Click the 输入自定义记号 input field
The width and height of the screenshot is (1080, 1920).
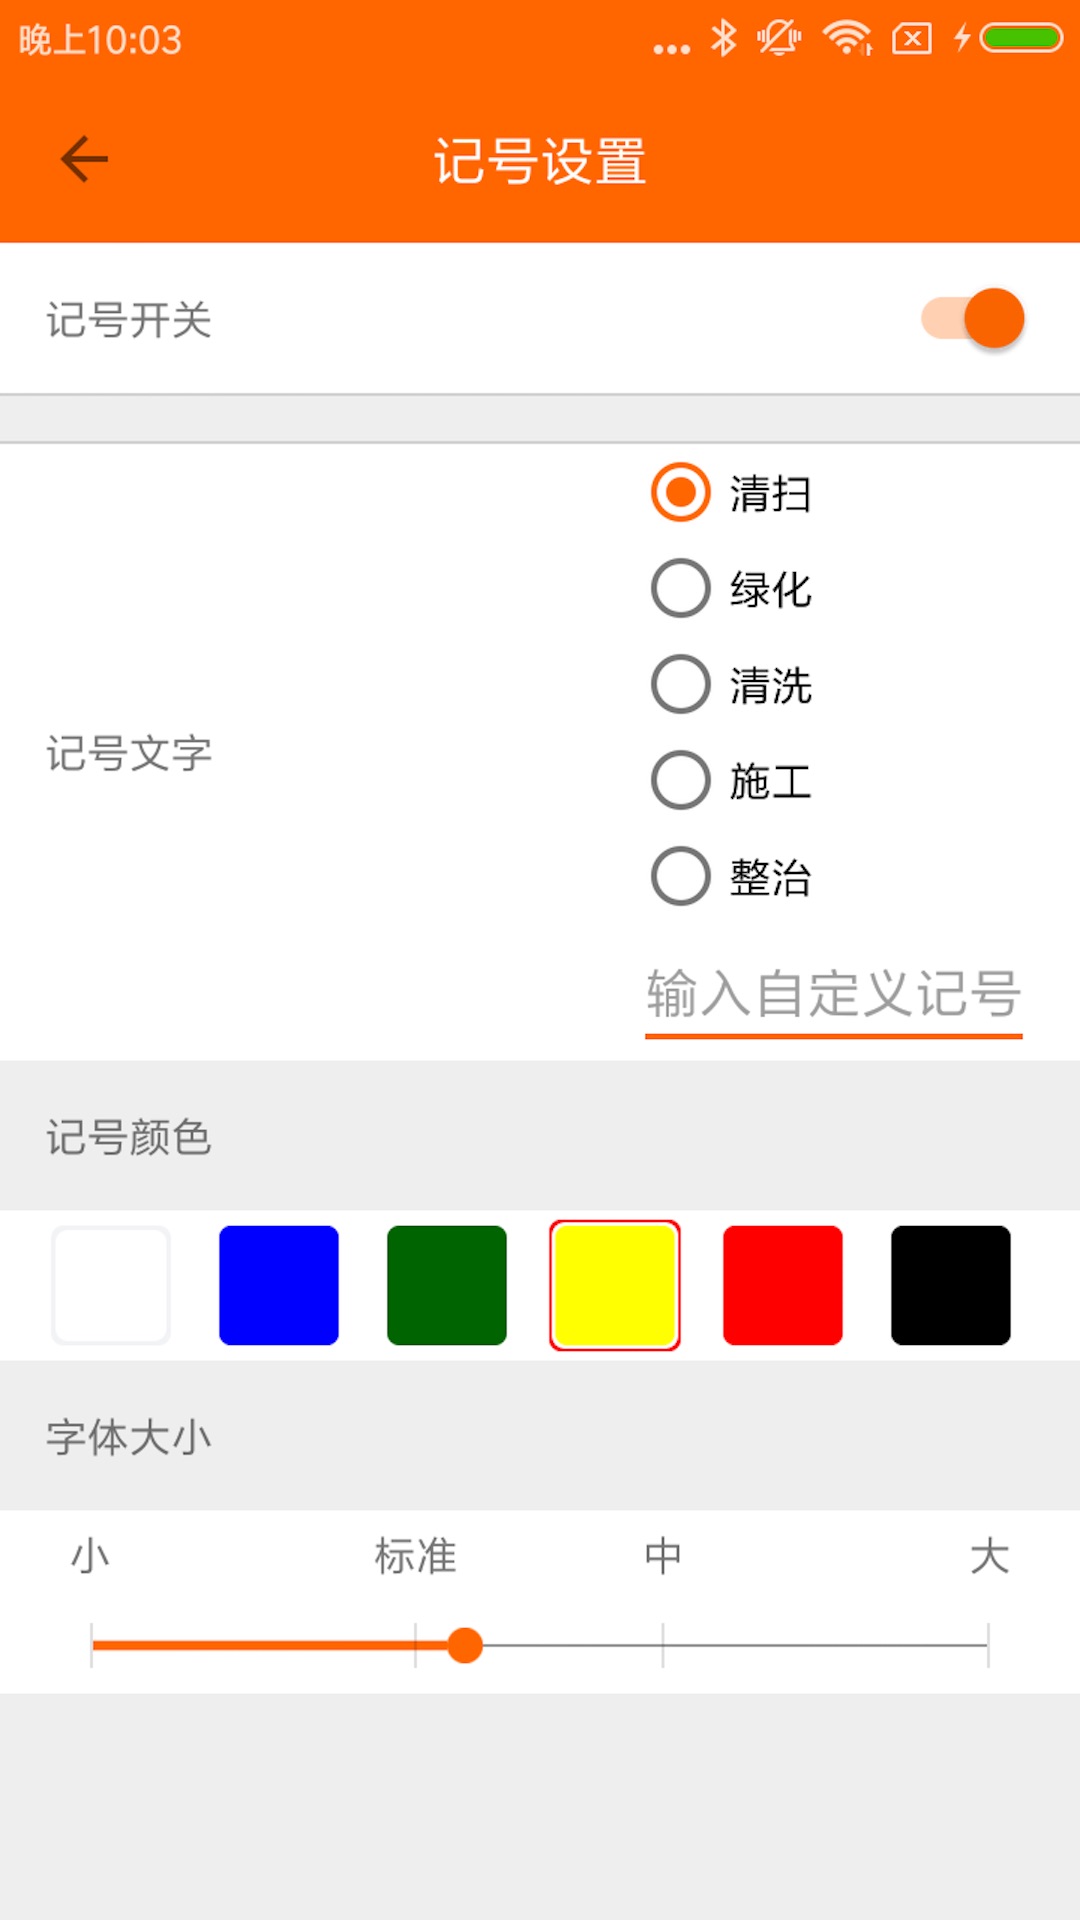[x=832, y=995]
